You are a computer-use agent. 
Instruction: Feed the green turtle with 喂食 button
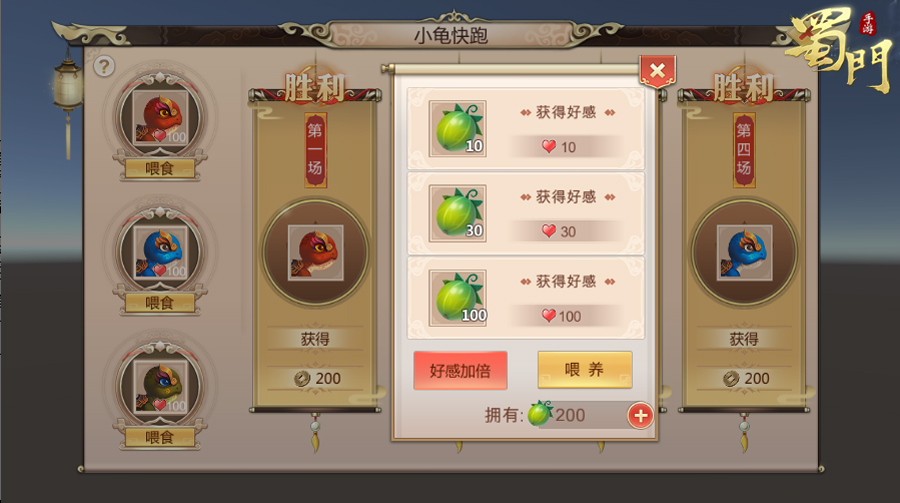[160, 438]
